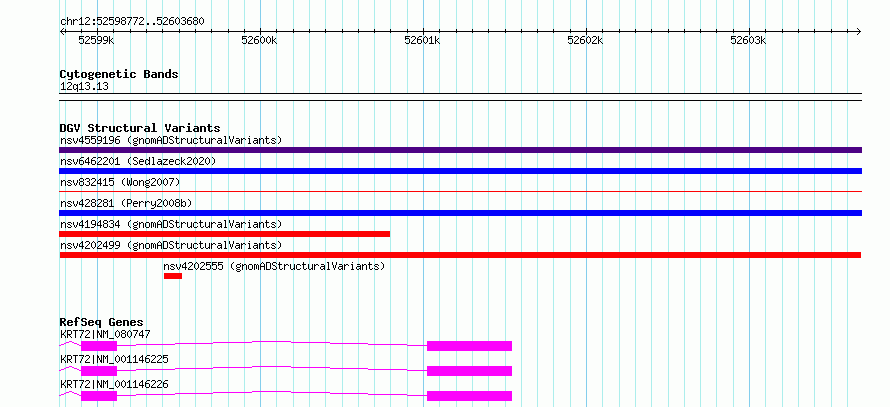The width and height of the screenshot is (890, 407).
Task: Open the KRT72|NM_080747 transcript label
Action: click(x=105, y=334)
